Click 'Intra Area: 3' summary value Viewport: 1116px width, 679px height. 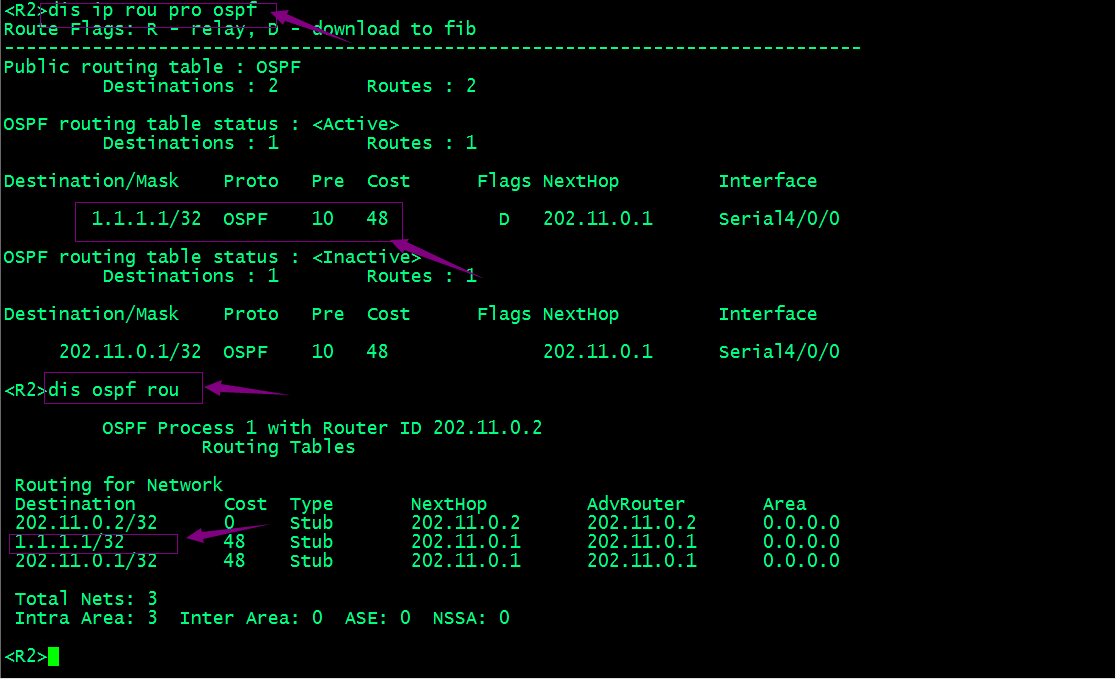coord(86,619)
